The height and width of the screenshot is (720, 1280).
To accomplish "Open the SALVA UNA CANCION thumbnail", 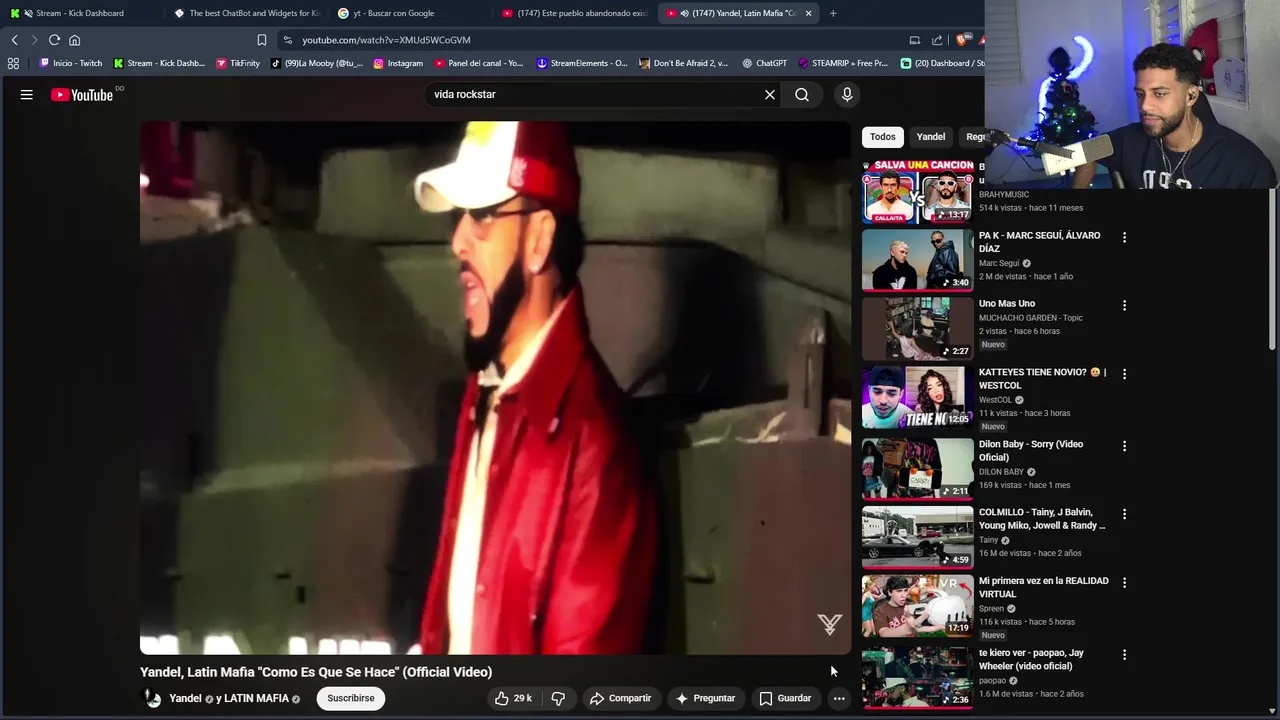I will click(917, 191).
